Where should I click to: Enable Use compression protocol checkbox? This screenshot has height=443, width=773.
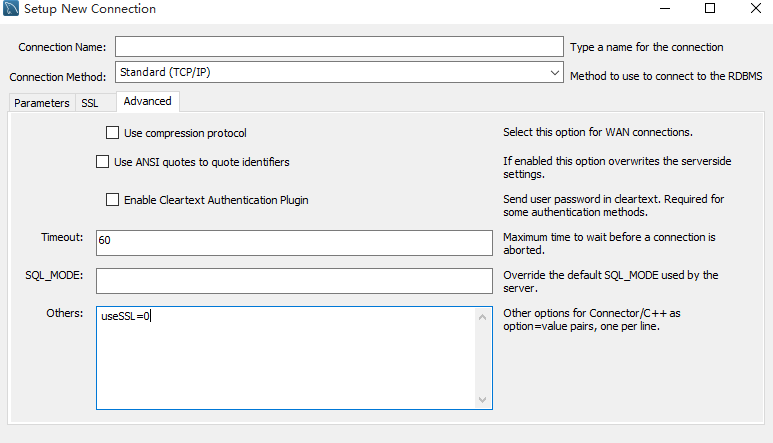tap(113, 133)
